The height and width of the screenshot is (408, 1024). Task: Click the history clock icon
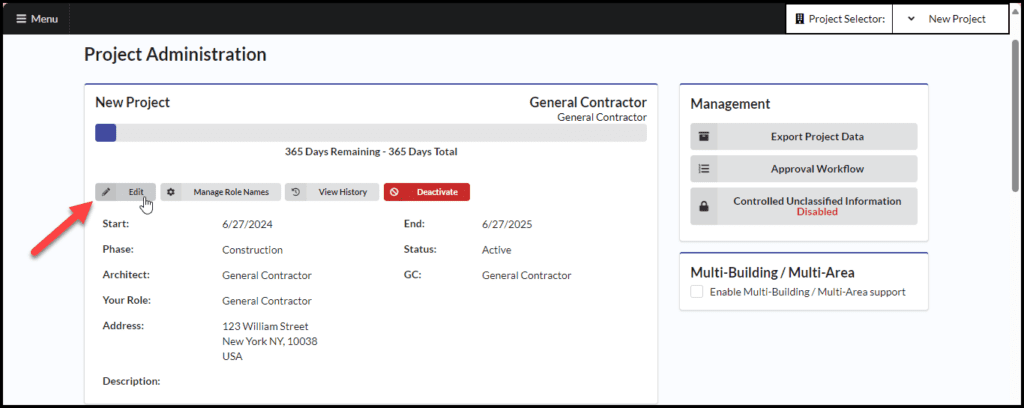click(x=296, y=192)
